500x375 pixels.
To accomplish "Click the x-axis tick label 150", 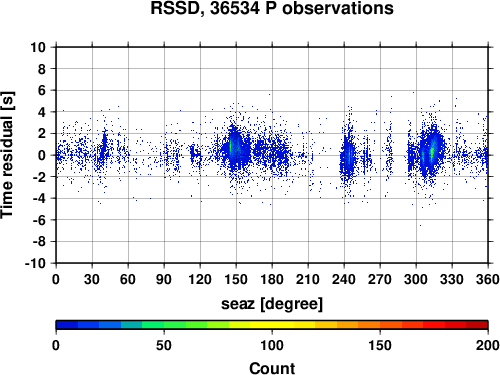I will click(x=236, y=279).
